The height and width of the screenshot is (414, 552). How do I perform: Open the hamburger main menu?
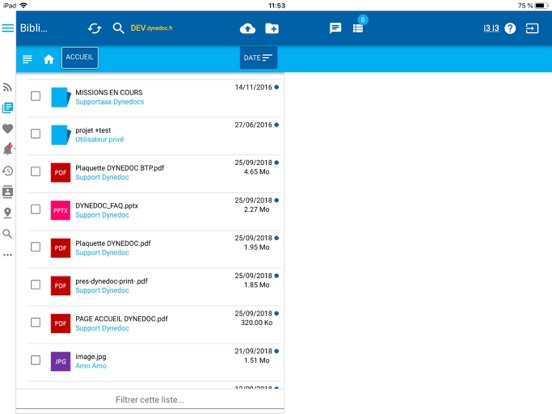click(x=8, y=28)
